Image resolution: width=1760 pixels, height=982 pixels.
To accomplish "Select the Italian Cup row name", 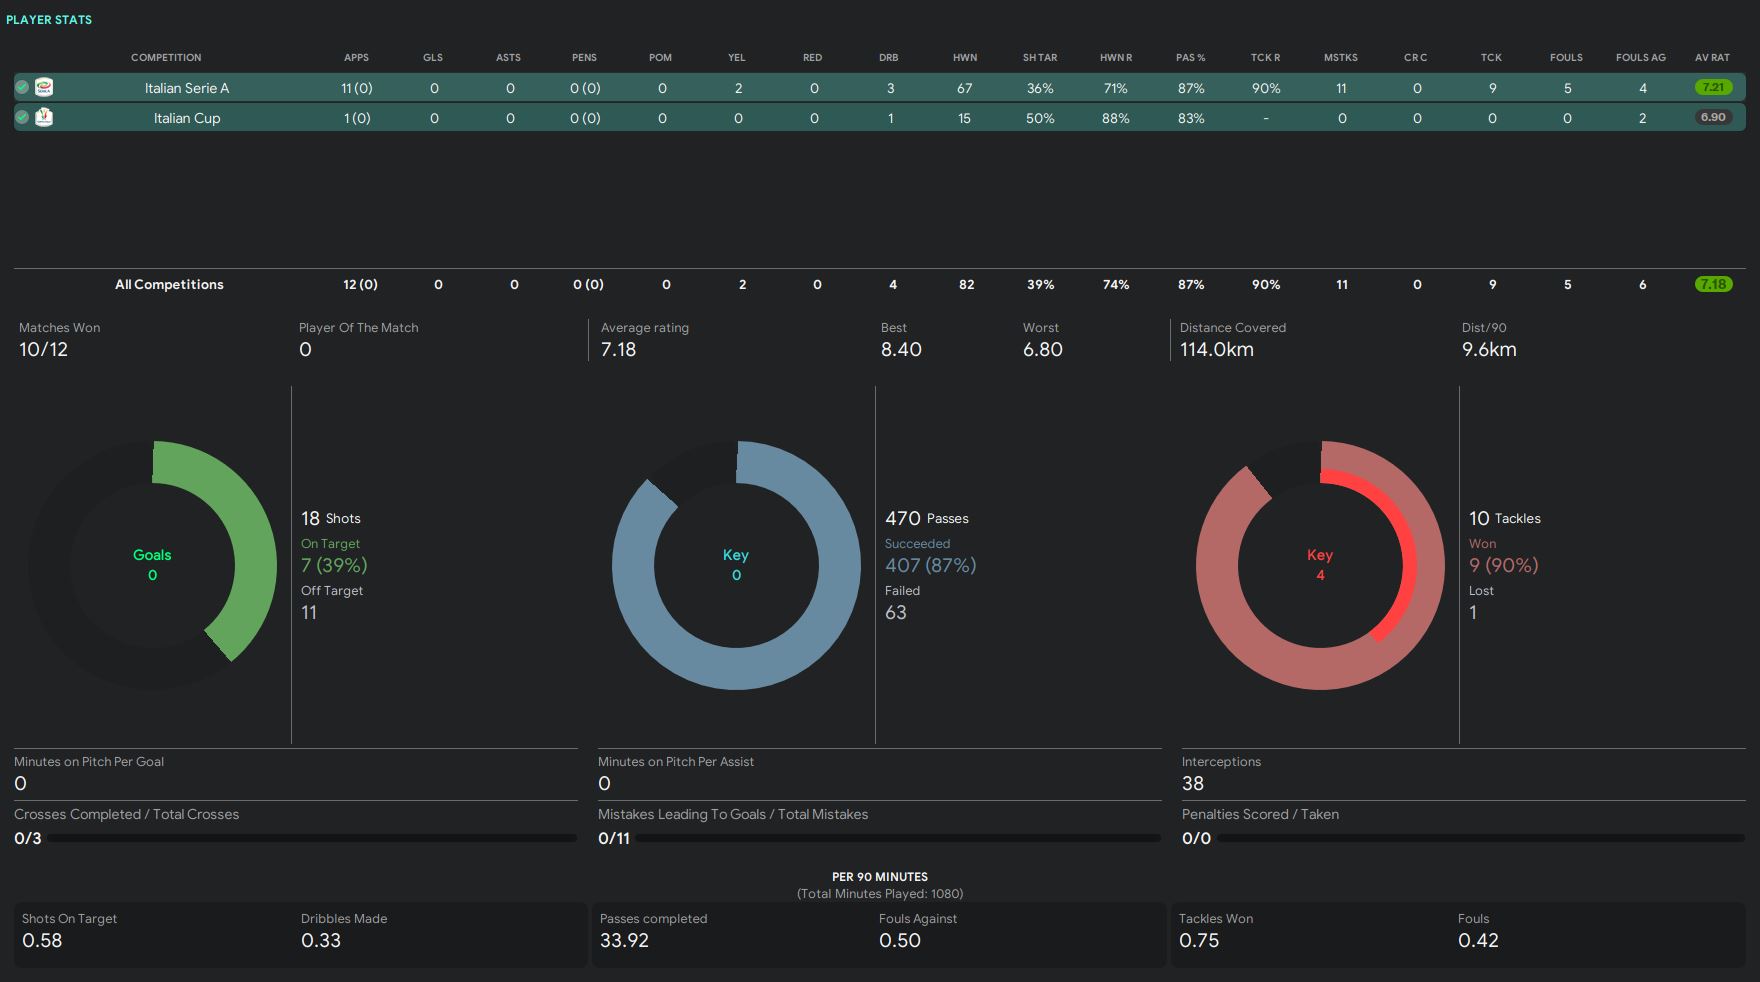I will tap(187, 118).
